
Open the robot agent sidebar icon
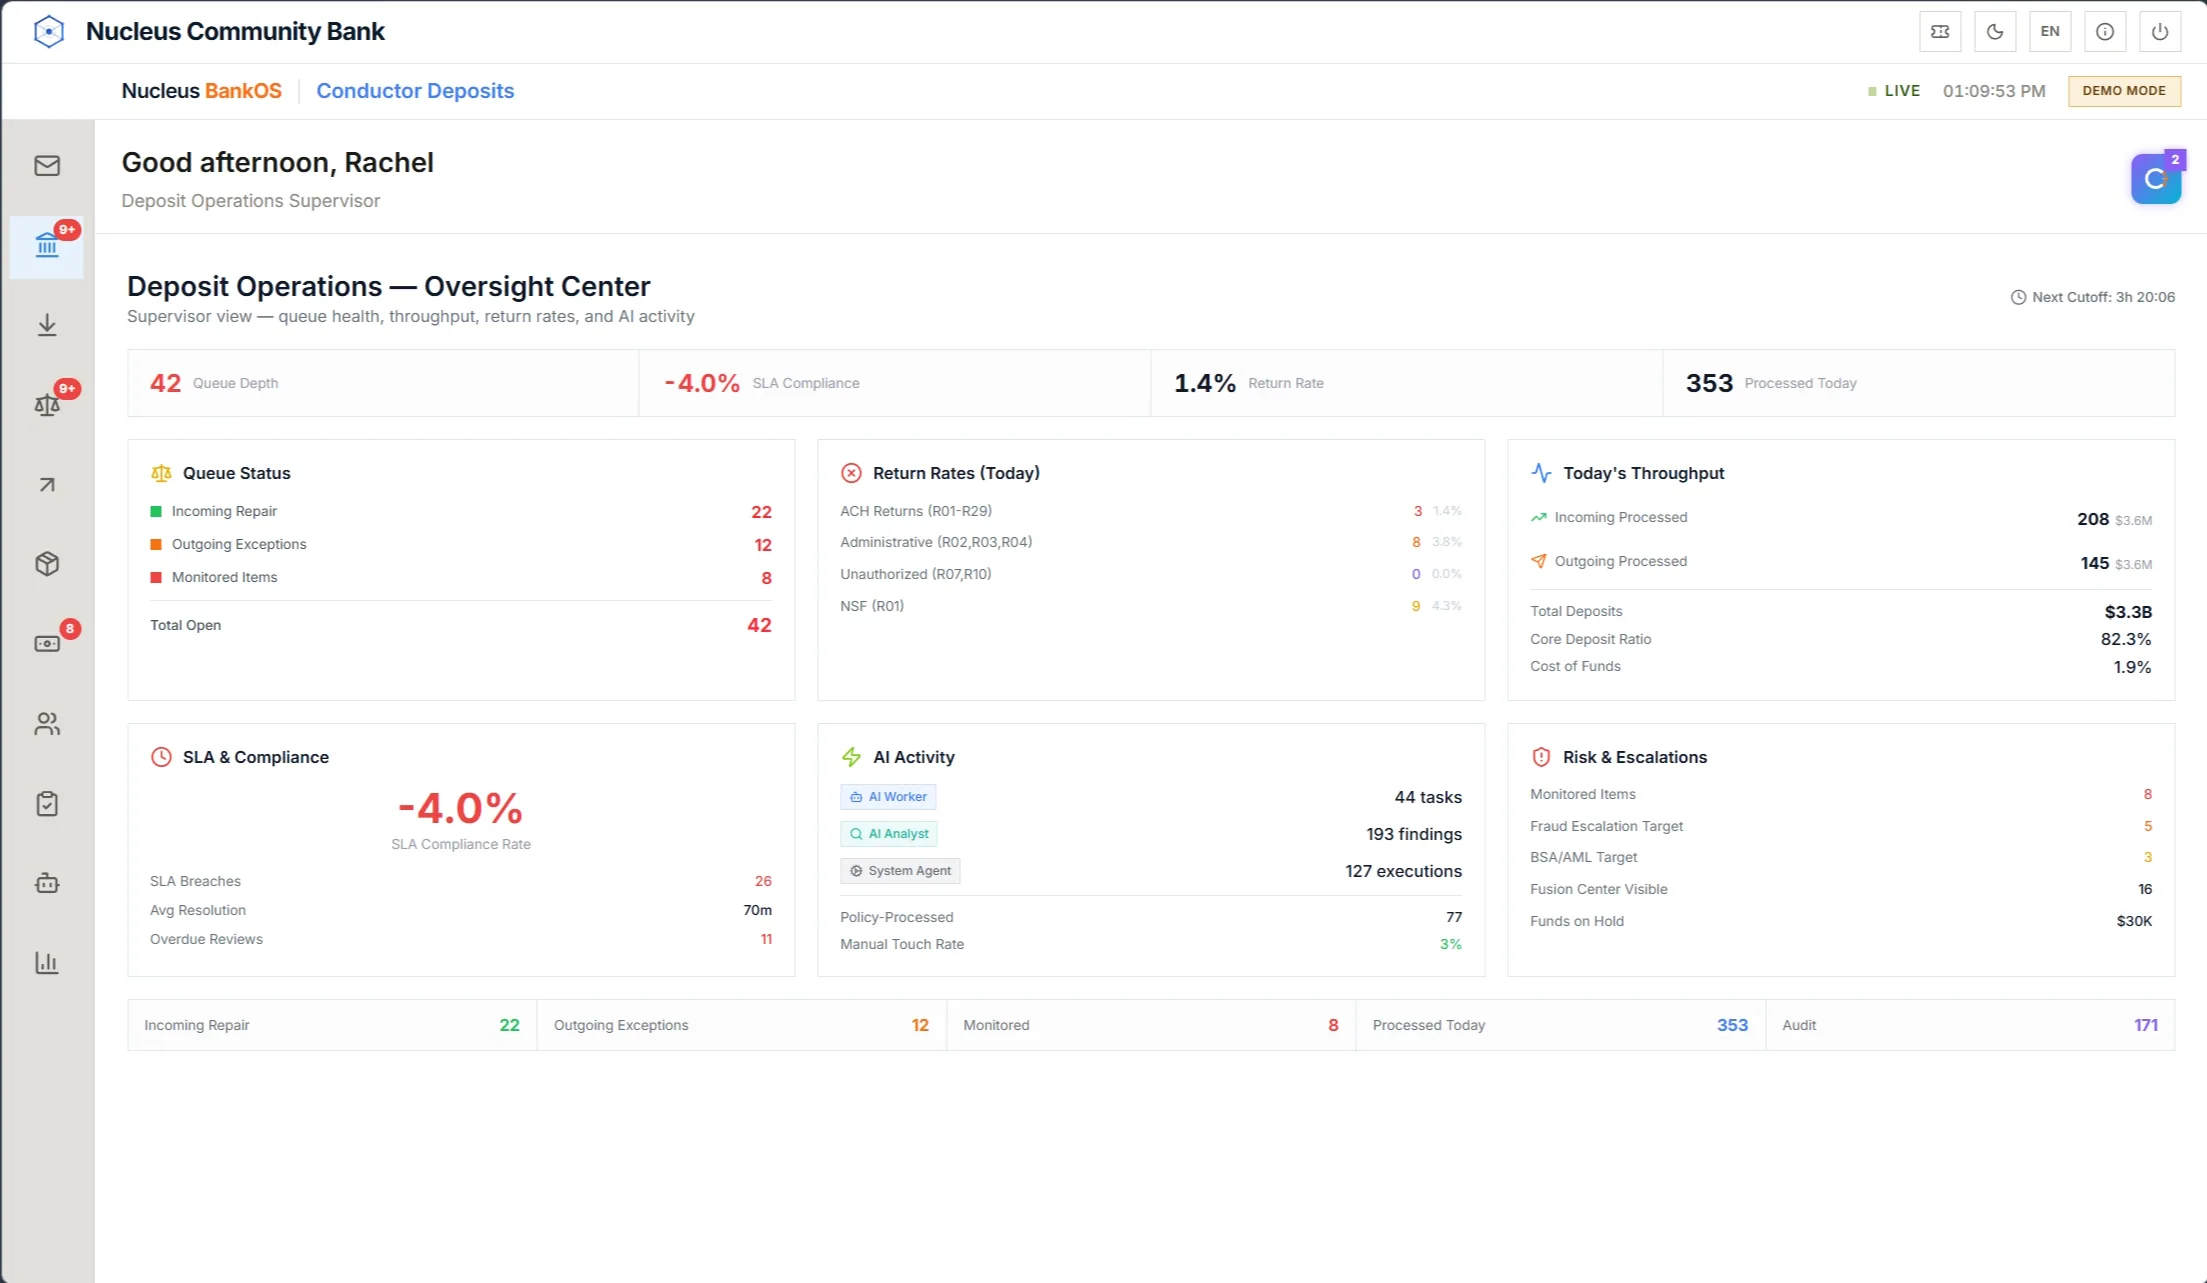pyautogui.click(x=47, y=883)
